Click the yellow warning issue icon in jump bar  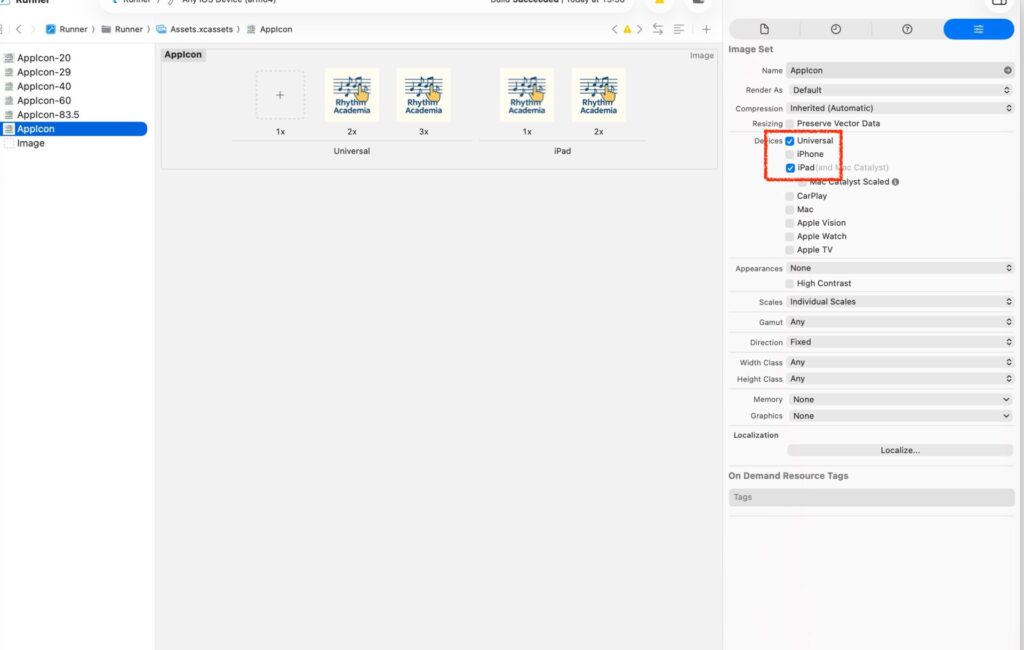[627, 30]
